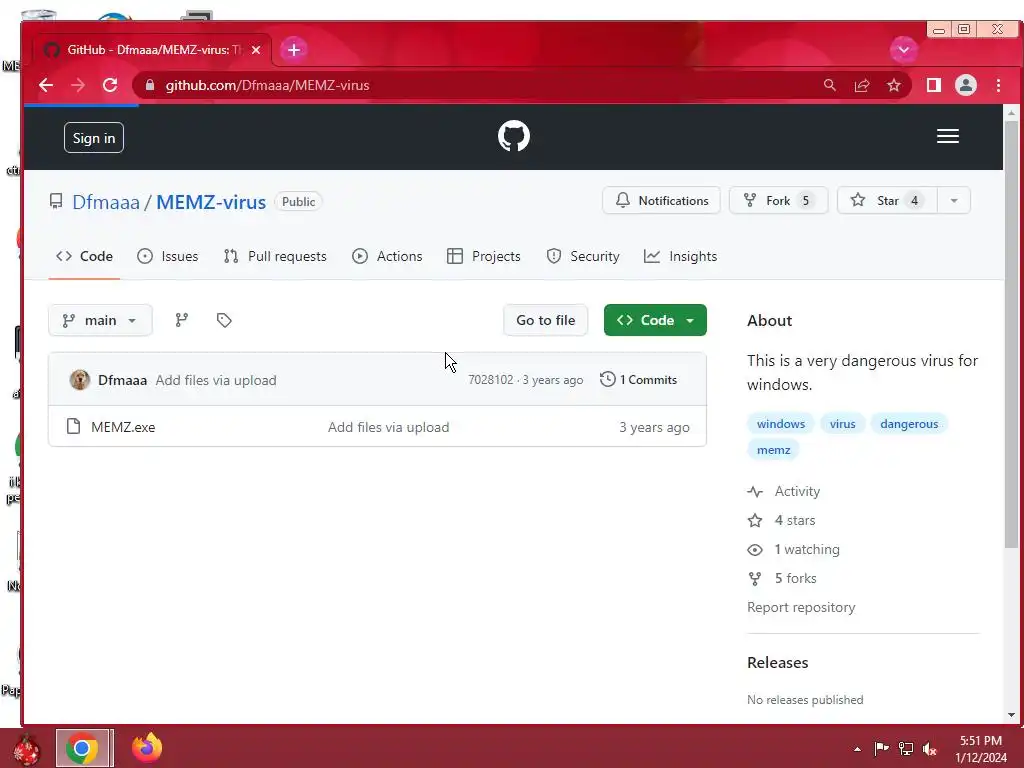The height and width of the screenshot is (768, 1024).
Task: Click the network tray icon
Action: [906, 748]
